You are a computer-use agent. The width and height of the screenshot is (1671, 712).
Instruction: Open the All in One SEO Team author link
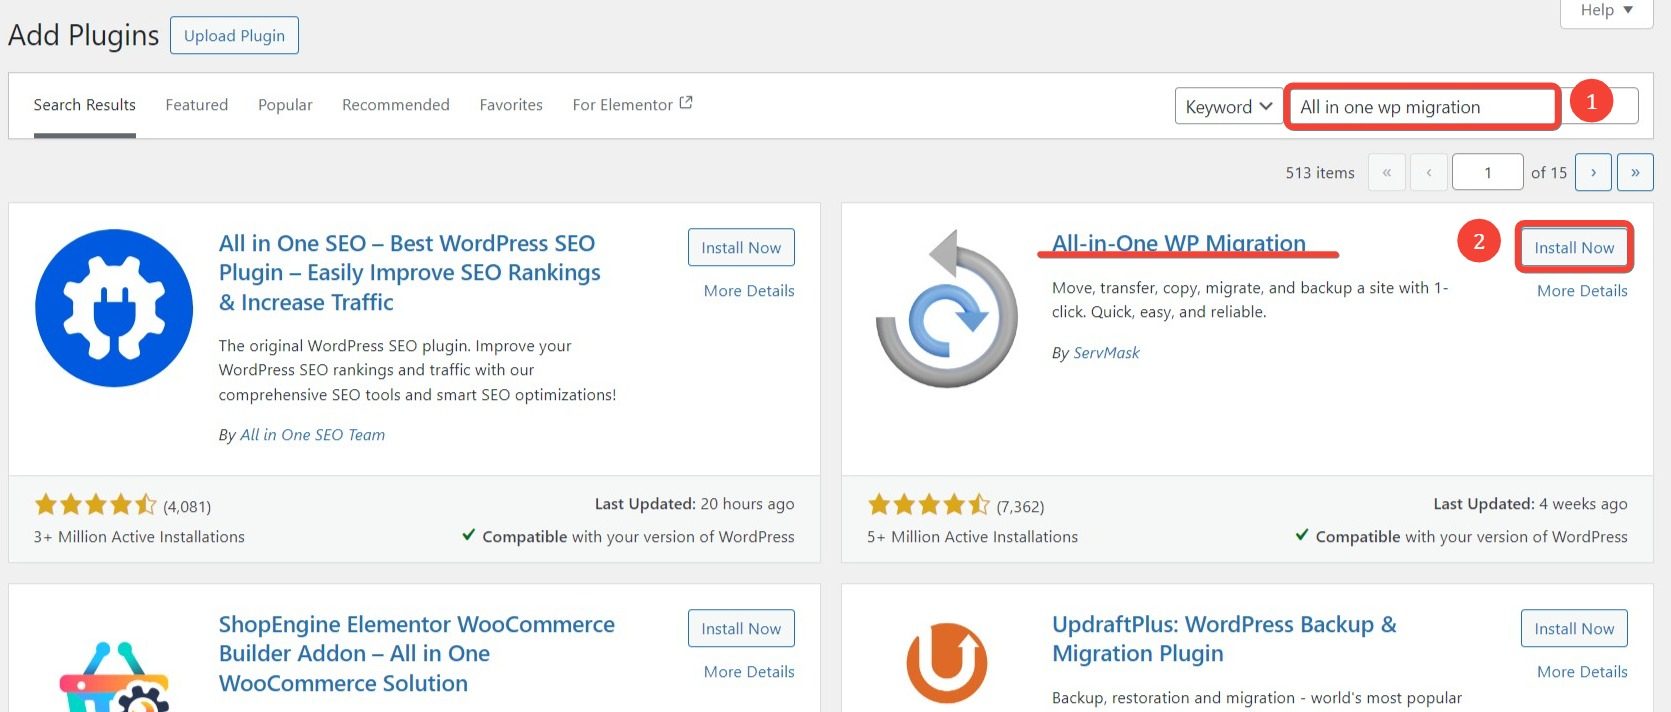[x=312, y=435]
